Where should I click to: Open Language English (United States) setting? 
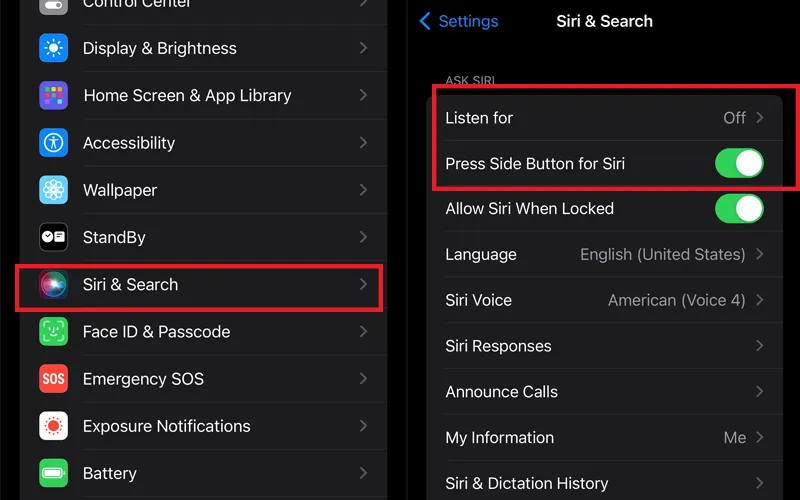pyautogui.click(x=605, y=254)
